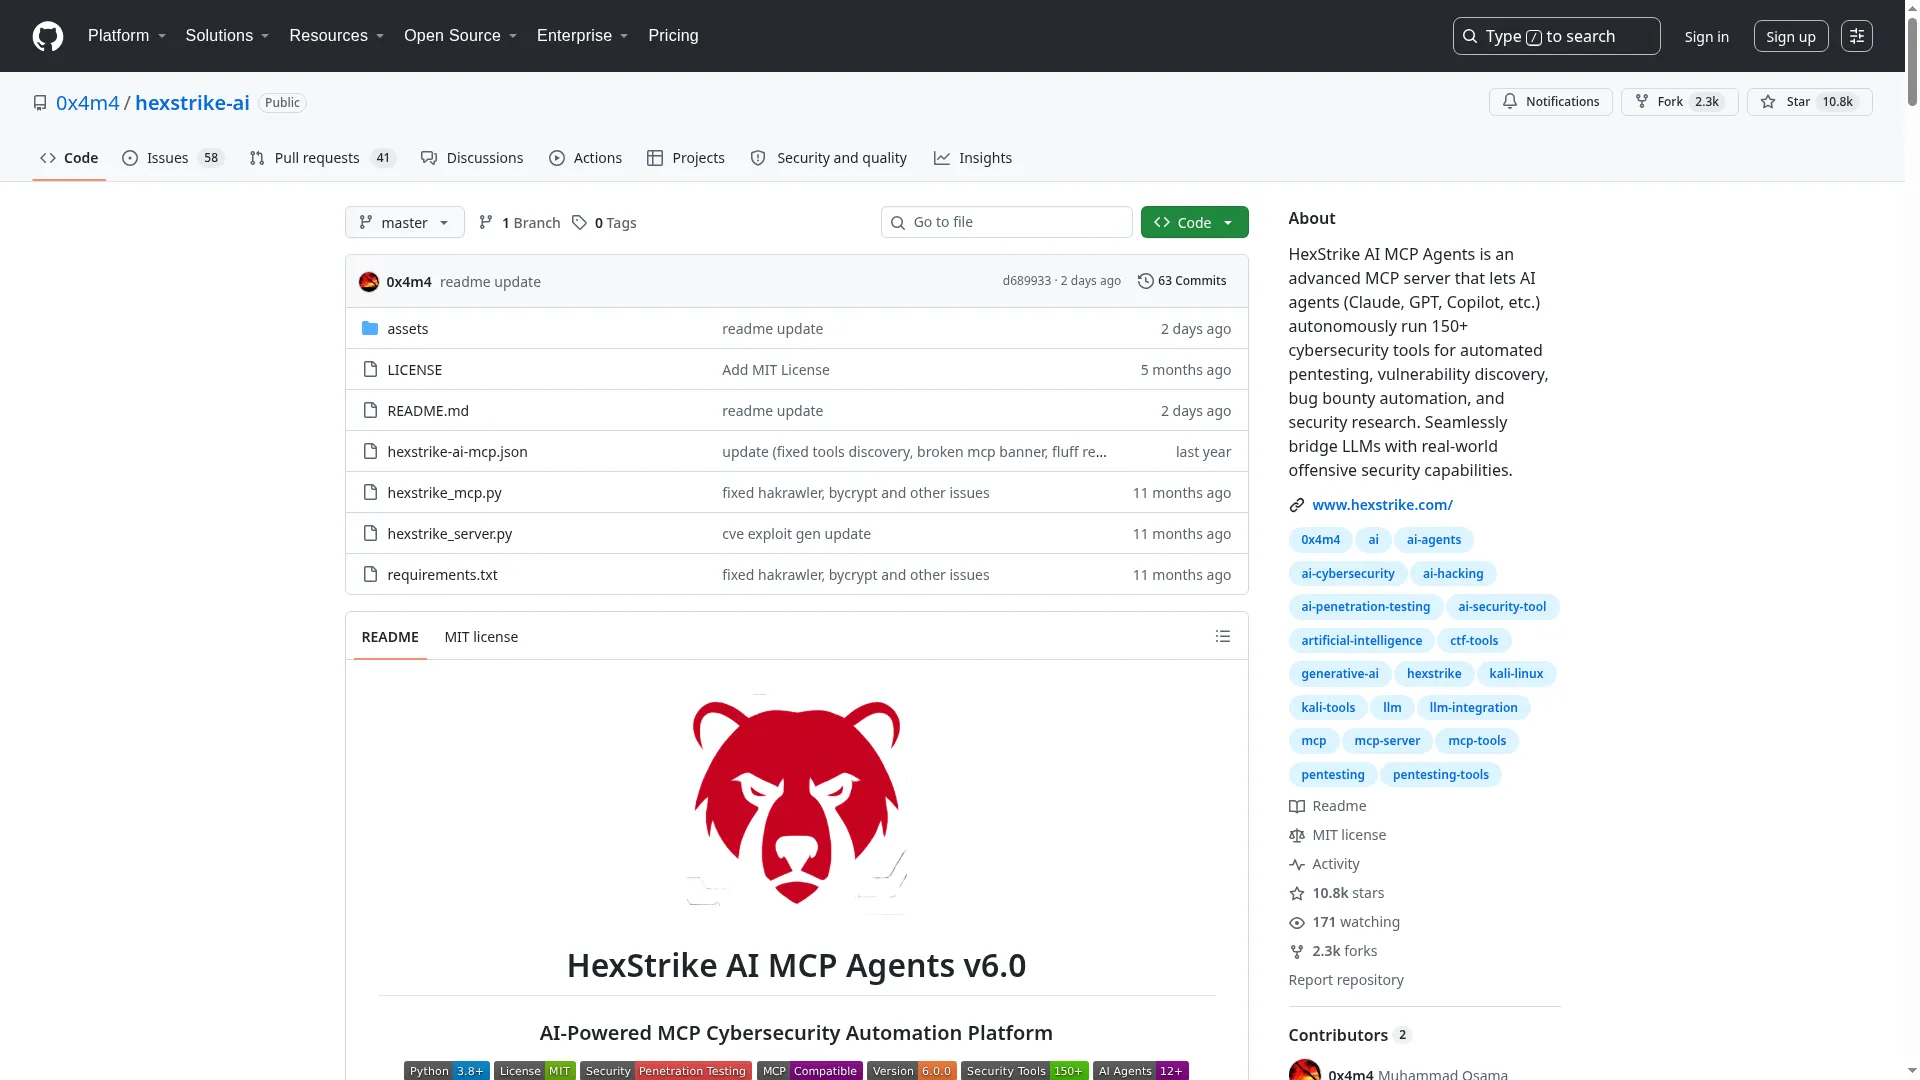This screenshot has width=1920, height=1080.
Task: Click the Notifications bell button
Action: pyautogui.click(x=1550, y=102)
